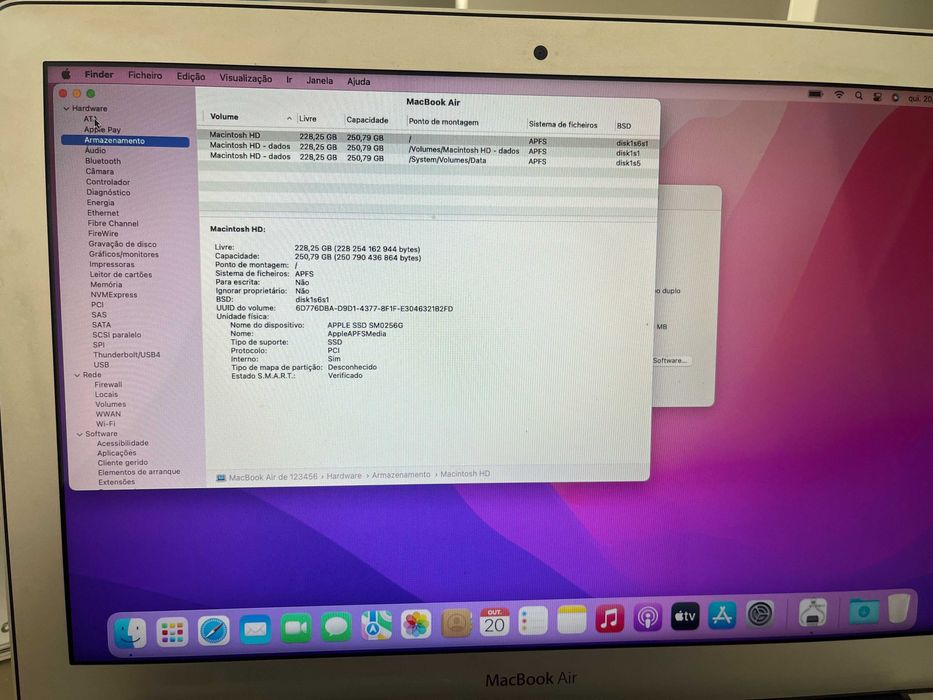Open the Apple menu
The image size is (933, 700).
66,74
